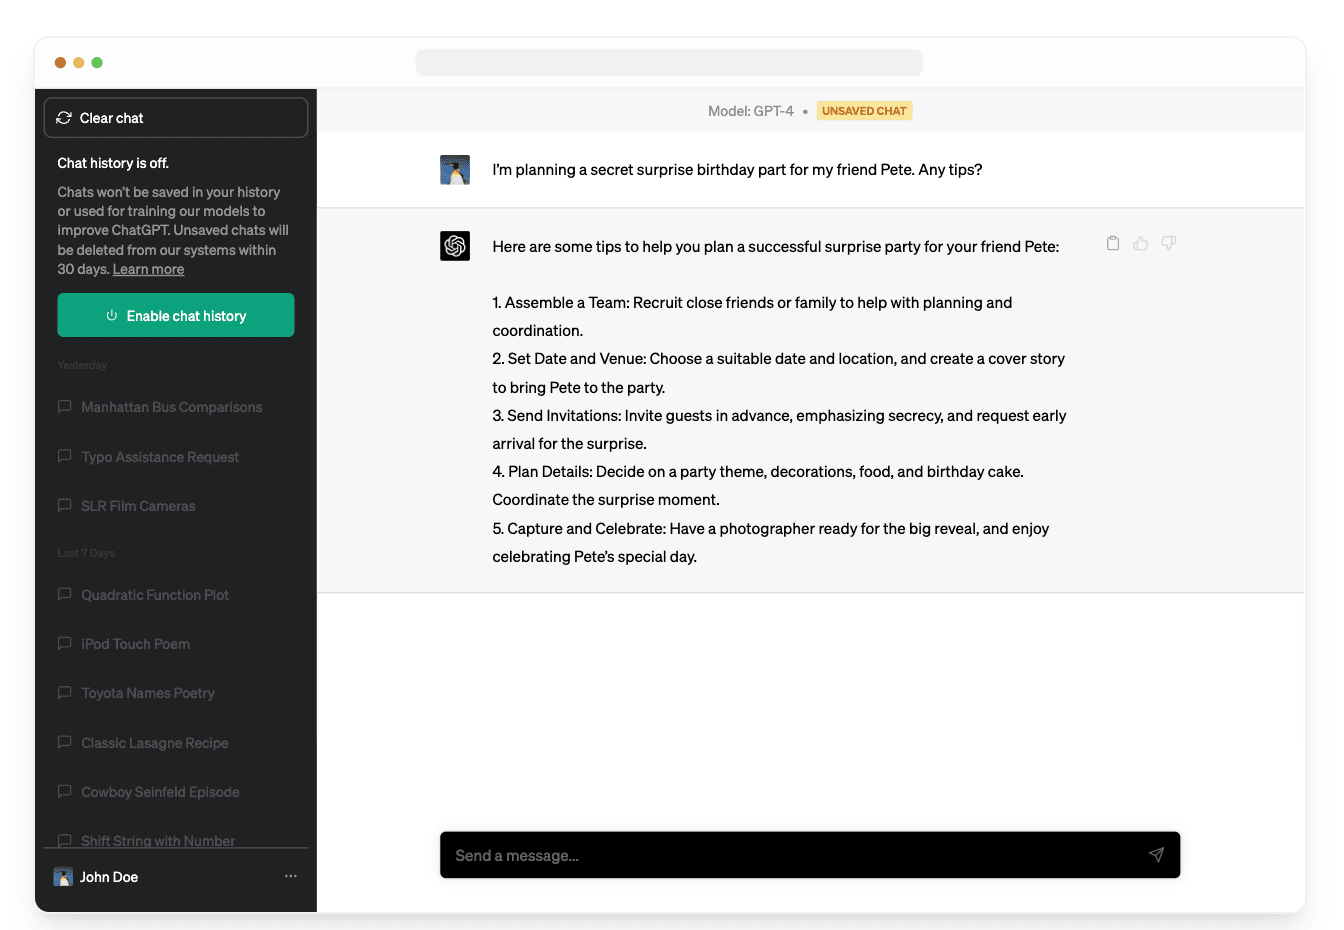Give the response a thumbs down
1344x930 pixels.
pyautogui.click(x=1168, y=242)
